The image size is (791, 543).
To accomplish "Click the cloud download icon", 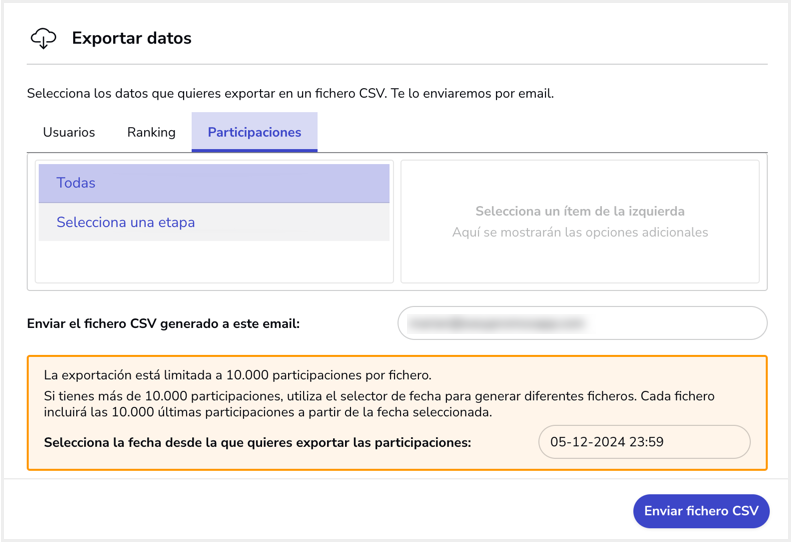I will tap(43, 38).
